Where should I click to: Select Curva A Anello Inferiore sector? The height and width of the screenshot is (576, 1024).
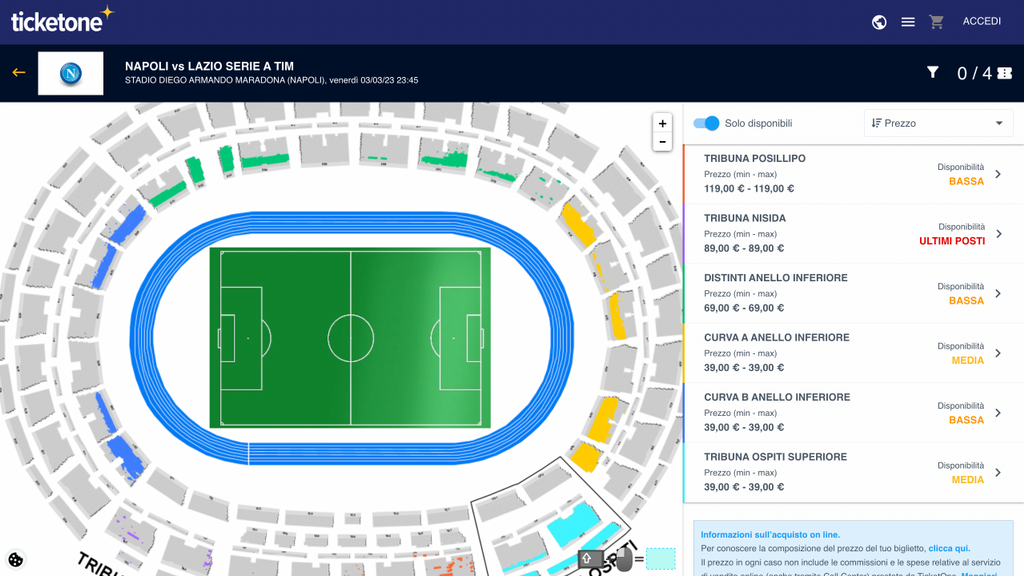(x=853, y=353)
